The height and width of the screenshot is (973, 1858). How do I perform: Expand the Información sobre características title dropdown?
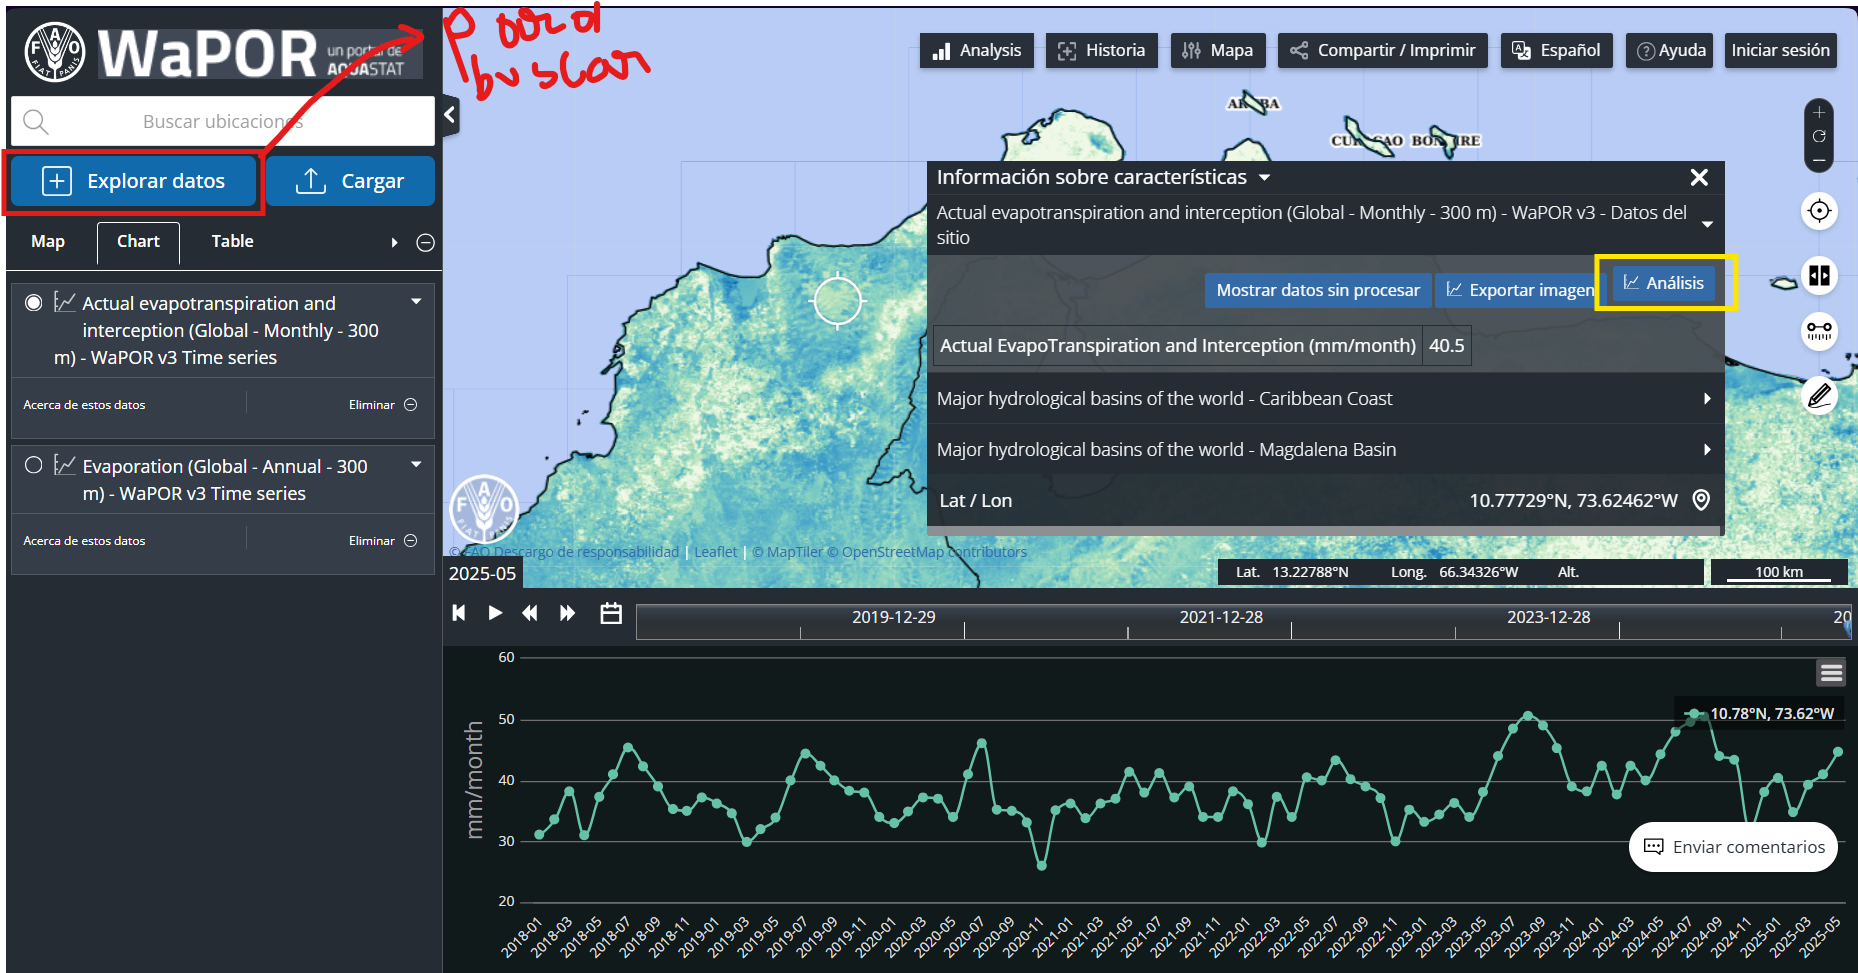pyautogui.click(x=1265, y=178)
